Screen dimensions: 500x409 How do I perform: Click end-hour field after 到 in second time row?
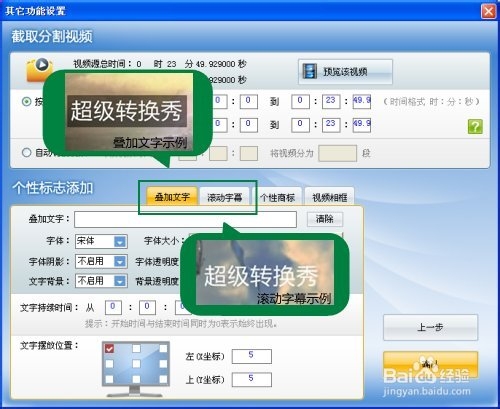(300, 125)
